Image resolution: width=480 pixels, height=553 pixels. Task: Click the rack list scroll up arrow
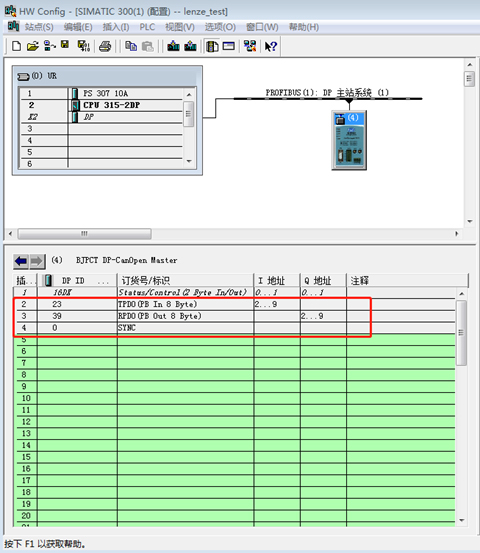coord(189,95)
